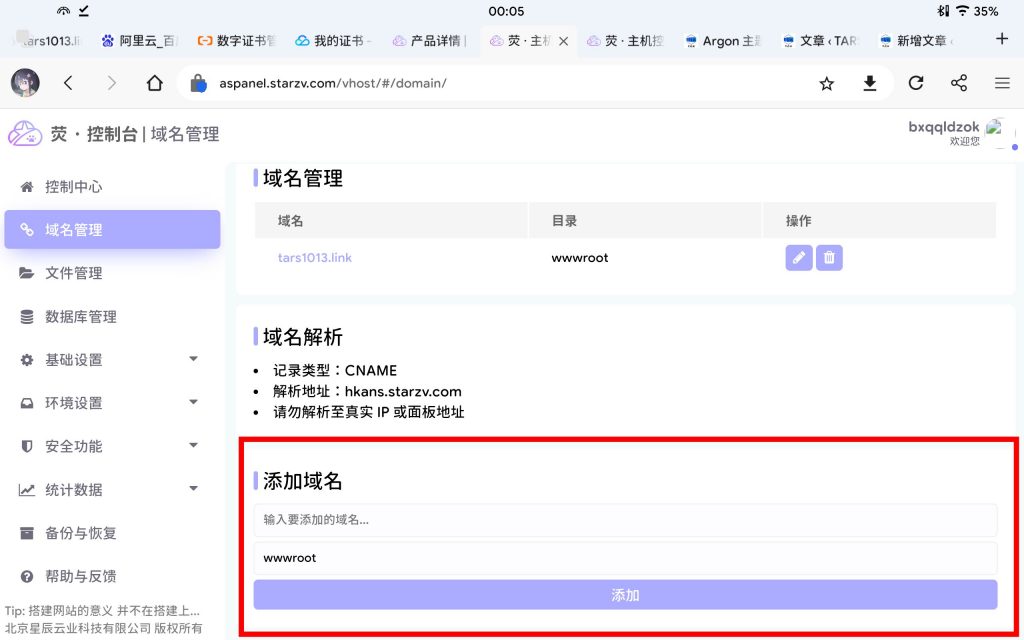
Task: Navigate back with the left arrow
Action: (68, 84)
